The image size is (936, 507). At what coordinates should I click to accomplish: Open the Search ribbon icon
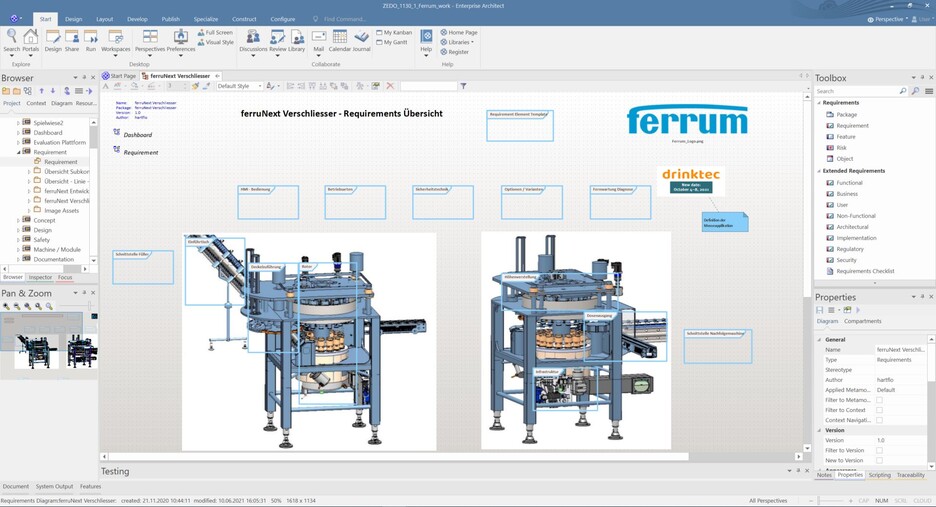[11, 41]
